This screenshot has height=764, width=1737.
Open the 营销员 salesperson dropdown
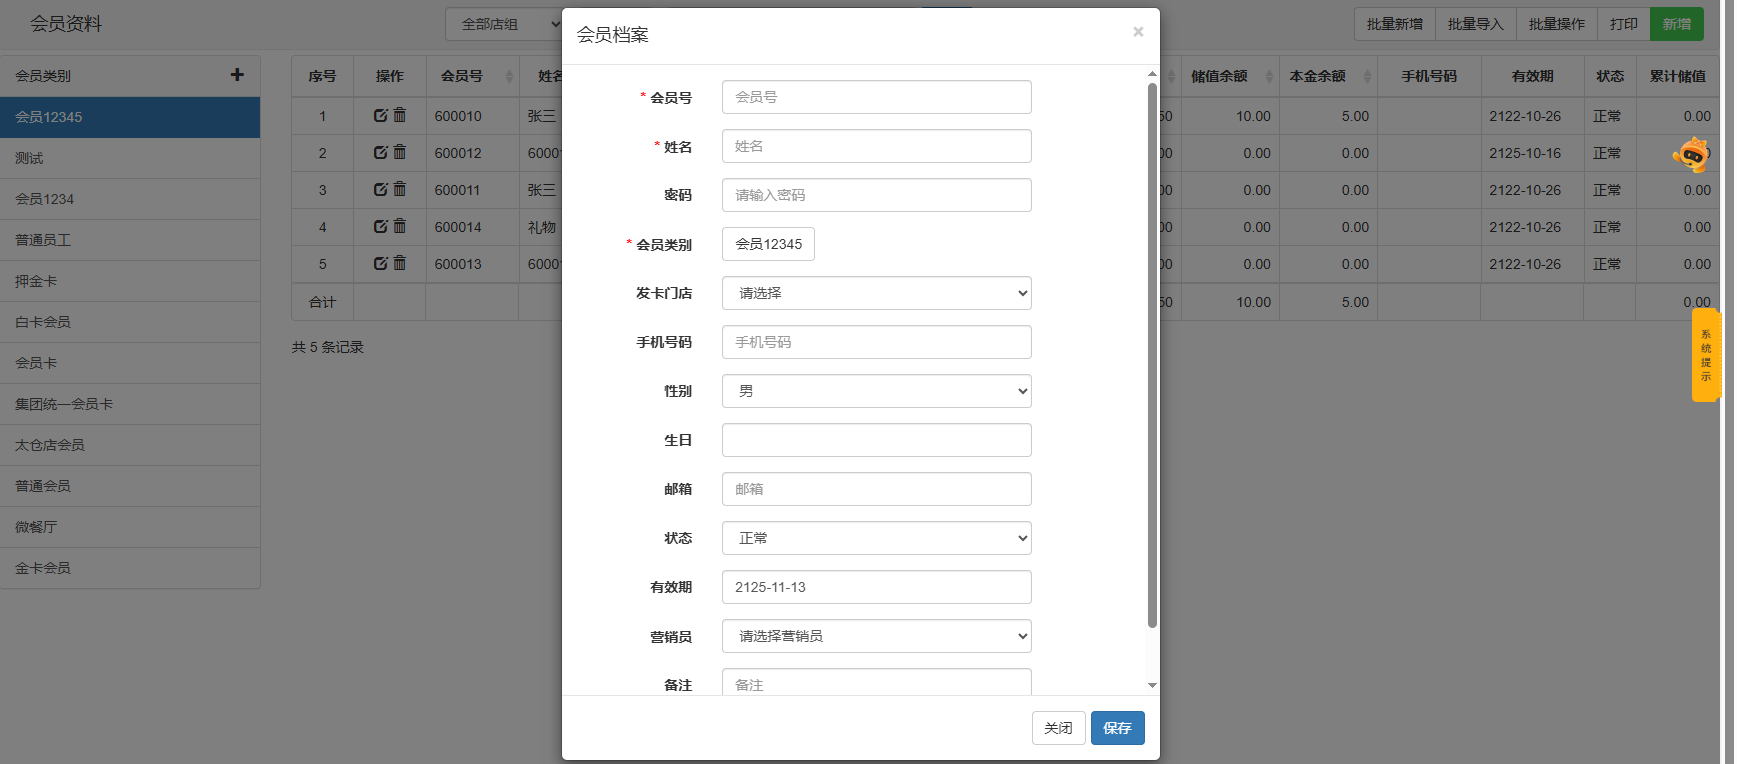(876, 636)
